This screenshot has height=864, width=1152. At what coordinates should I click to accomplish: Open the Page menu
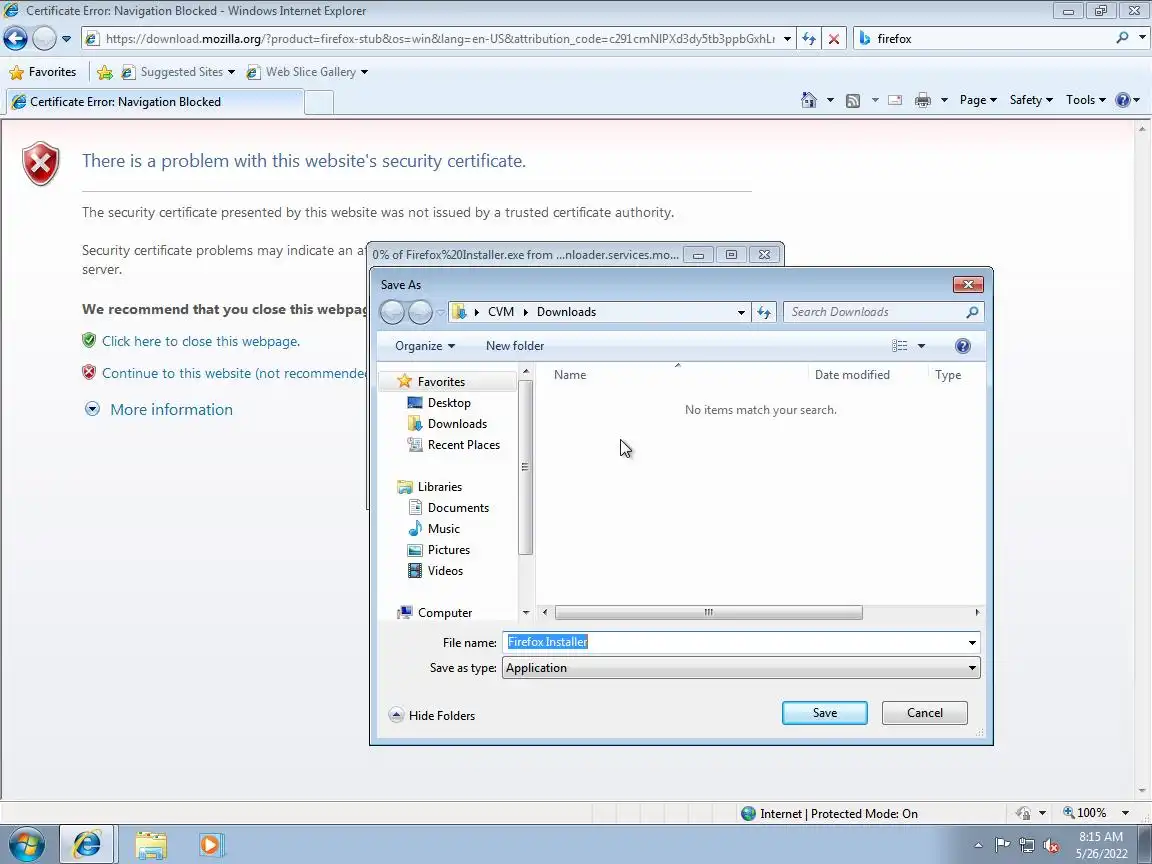978,100
